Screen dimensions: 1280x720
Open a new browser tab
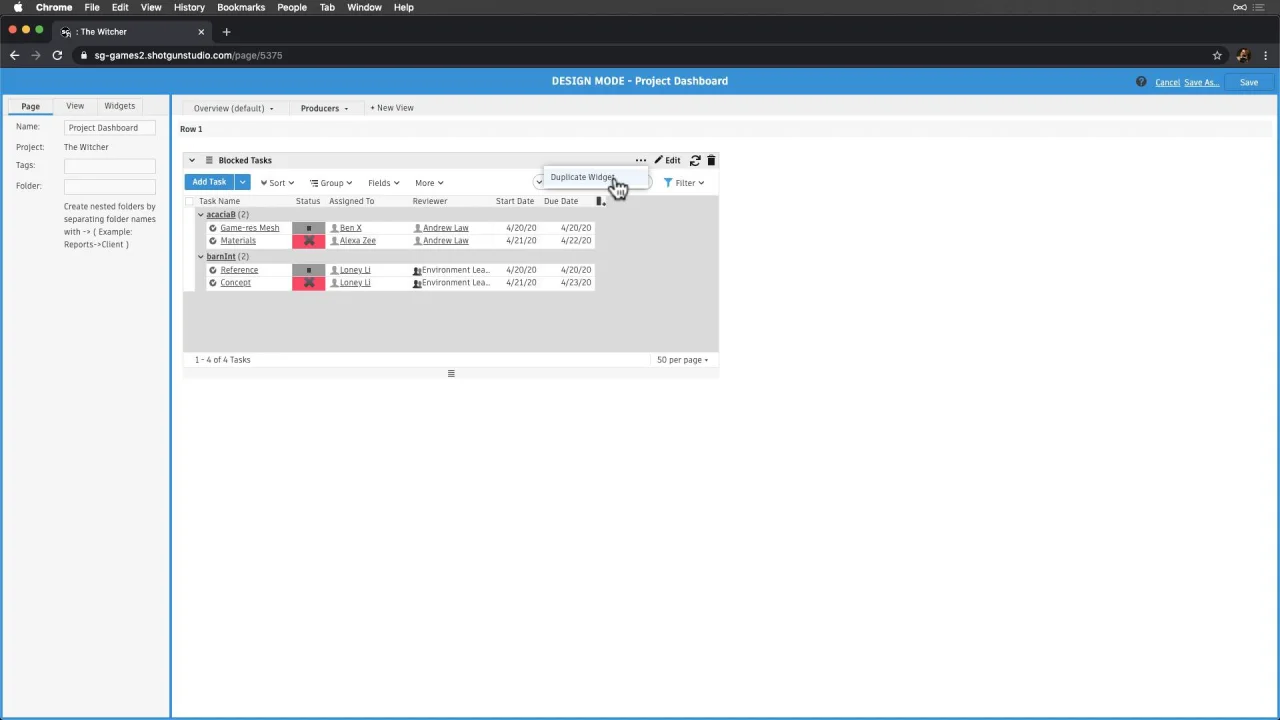pyautogui.click(x=226, y=32)
